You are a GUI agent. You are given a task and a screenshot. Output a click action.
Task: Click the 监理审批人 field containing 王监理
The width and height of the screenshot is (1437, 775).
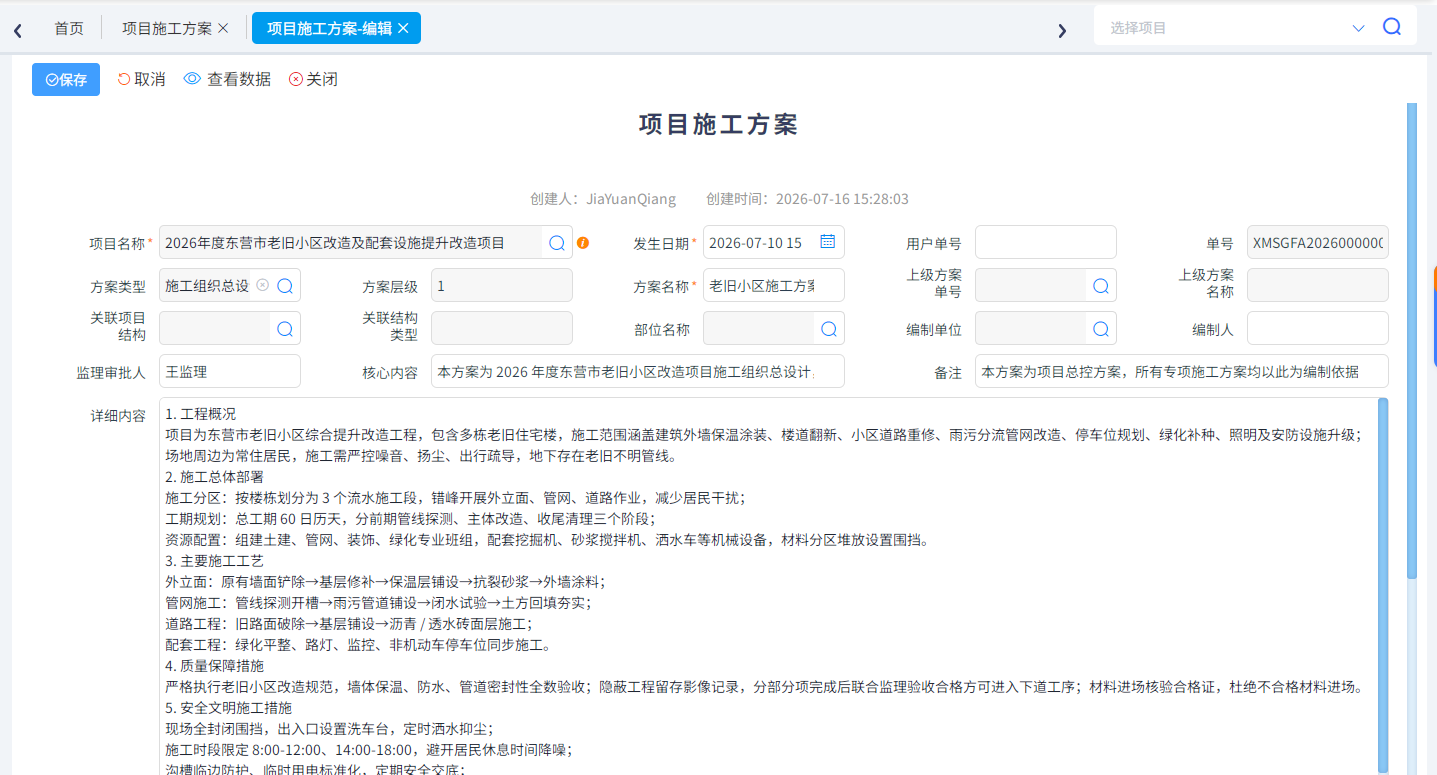(229, 371)
